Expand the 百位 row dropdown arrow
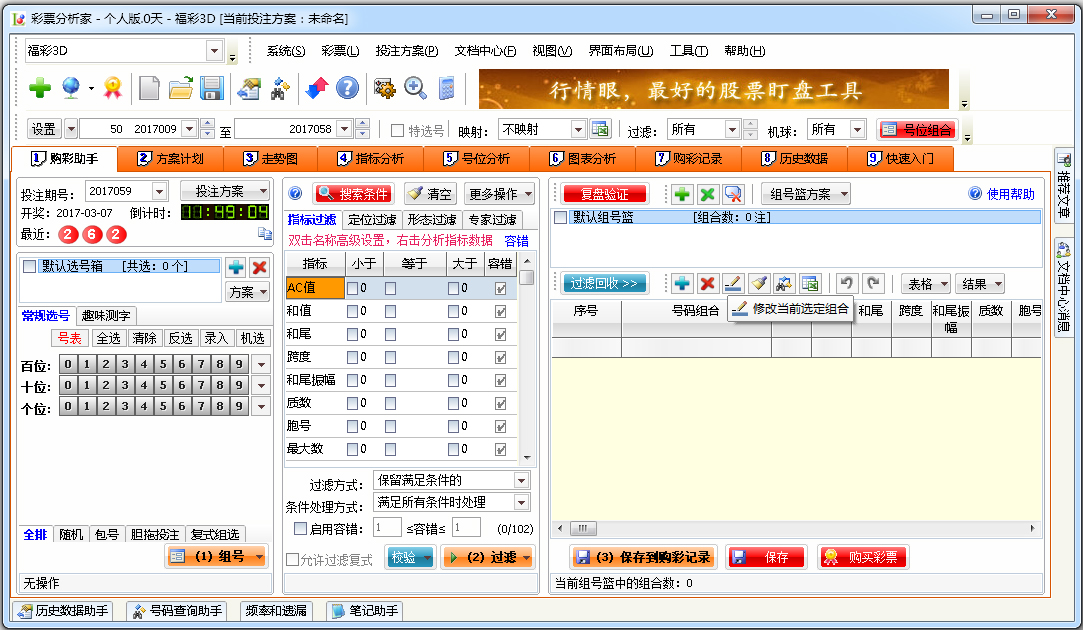Screen dimensions: 1083x630 coord(261,364)
